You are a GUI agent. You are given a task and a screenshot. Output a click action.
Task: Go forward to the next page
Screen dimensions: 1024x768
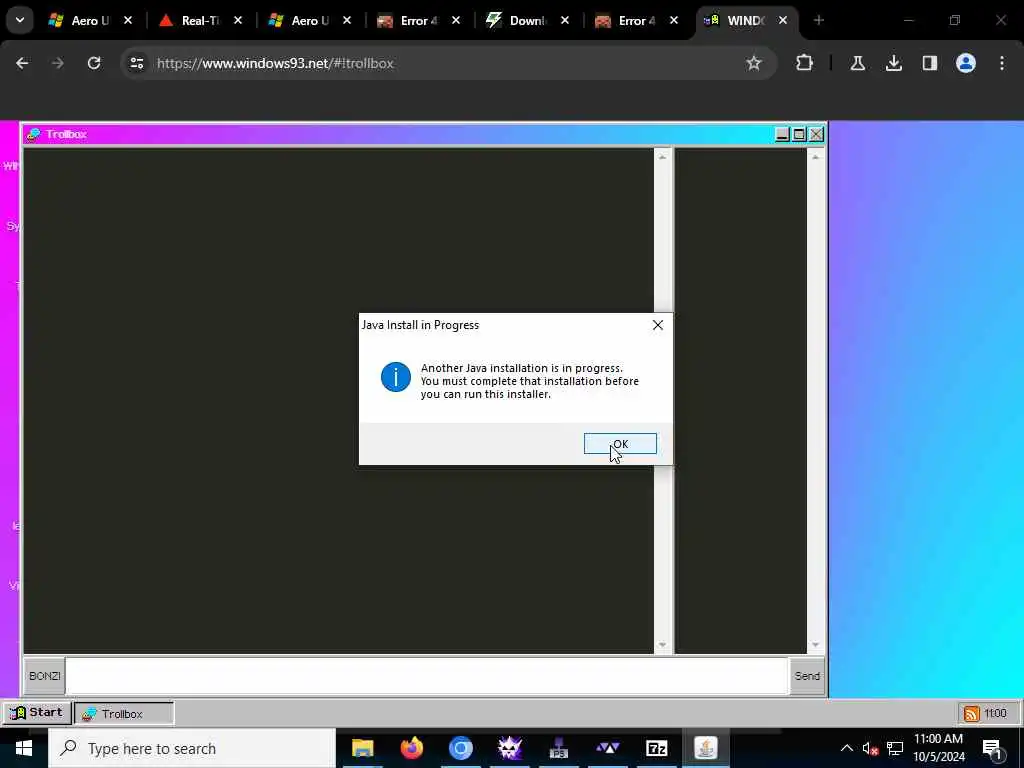(58, 63)
